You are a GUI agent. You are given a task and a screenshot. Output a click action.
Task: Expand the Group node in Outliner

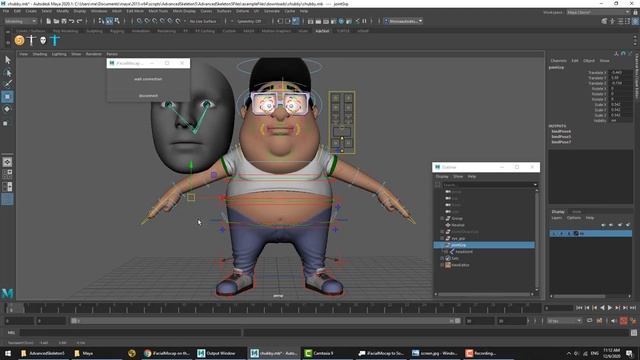point(442,218)
